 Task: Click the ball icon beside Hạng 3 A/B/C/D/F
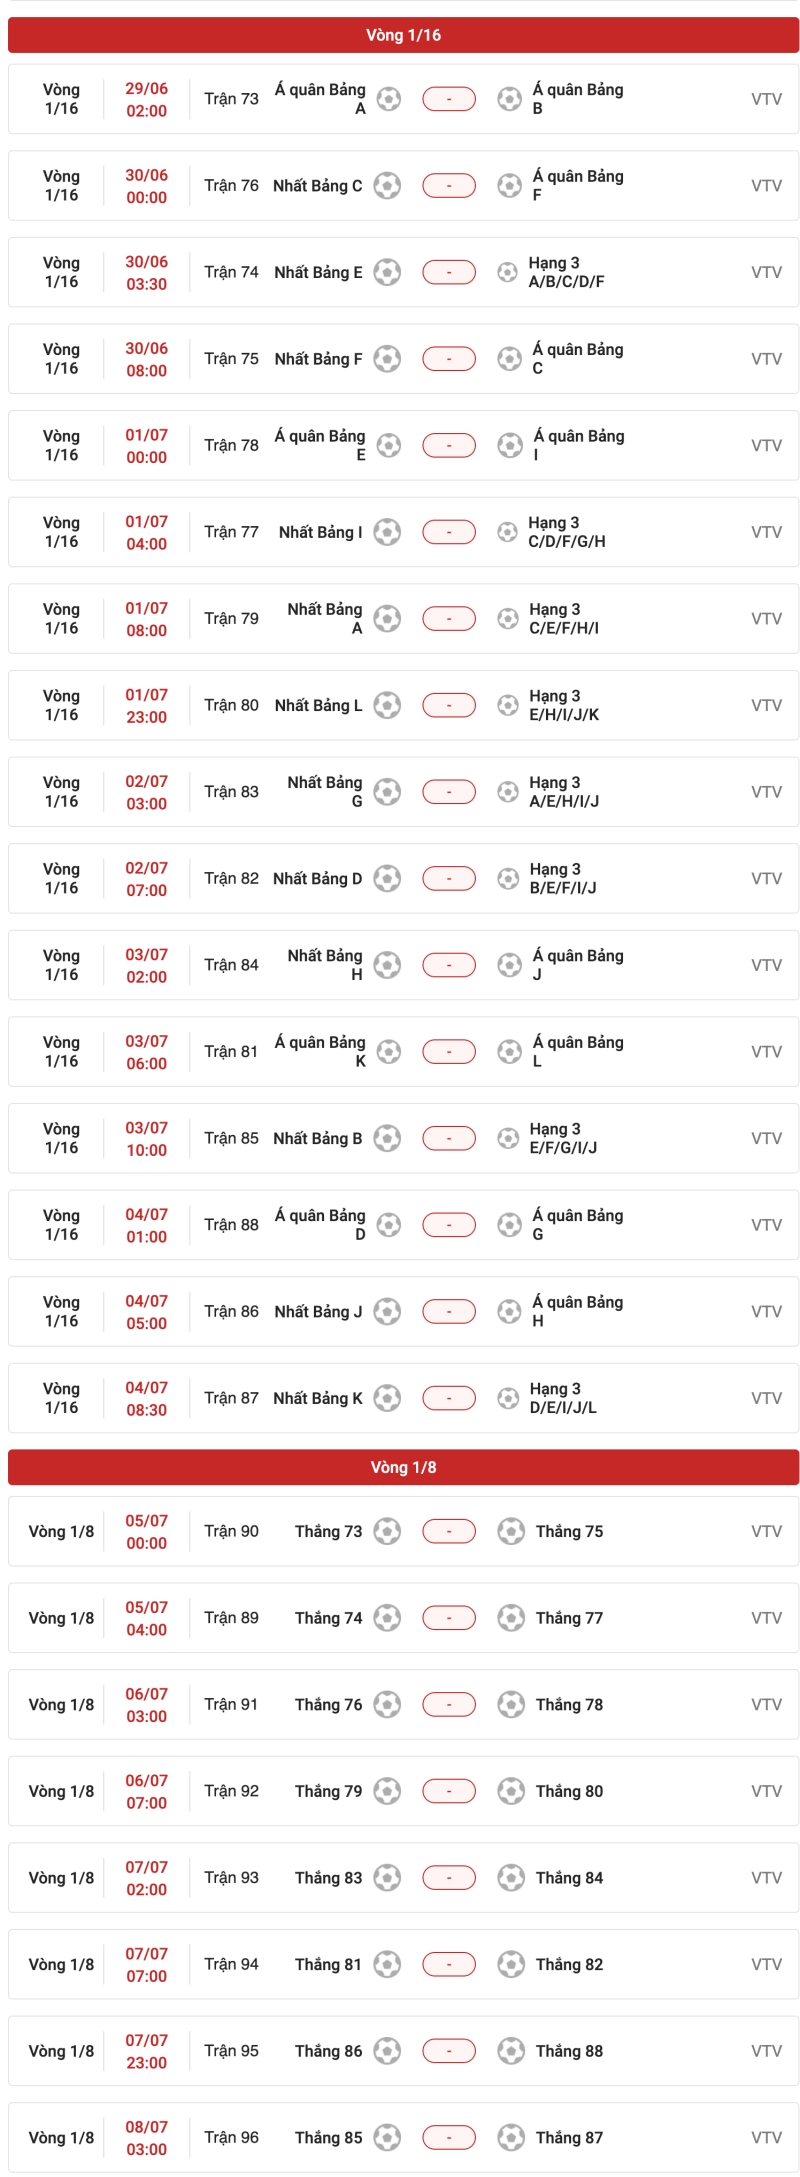(508, 272)
